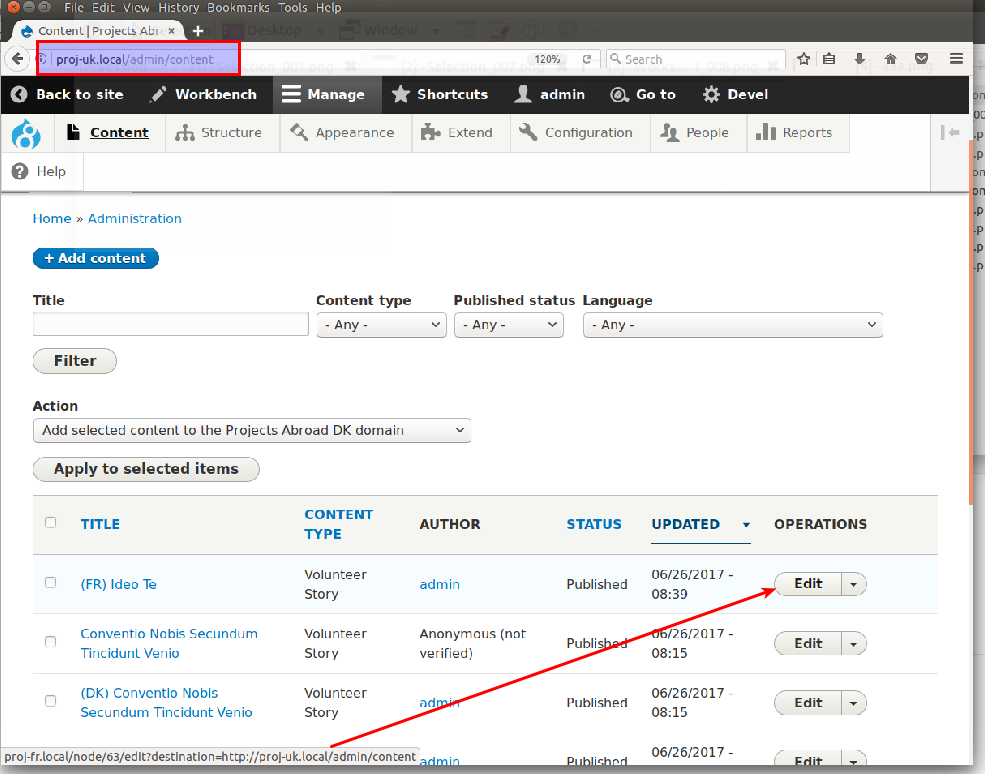Open (DK) Conventio Nobis Secundum link
The image size is (985, 774).
point(166,702)
